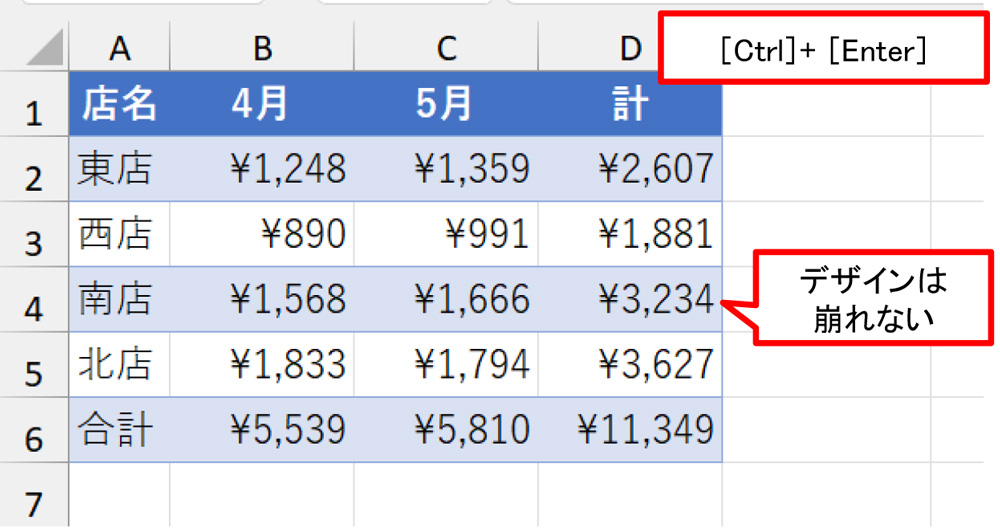Screen dimensions: 1000x530
Task: Select row 5 header
Action: pyautogui.click(x=34, y=365)
